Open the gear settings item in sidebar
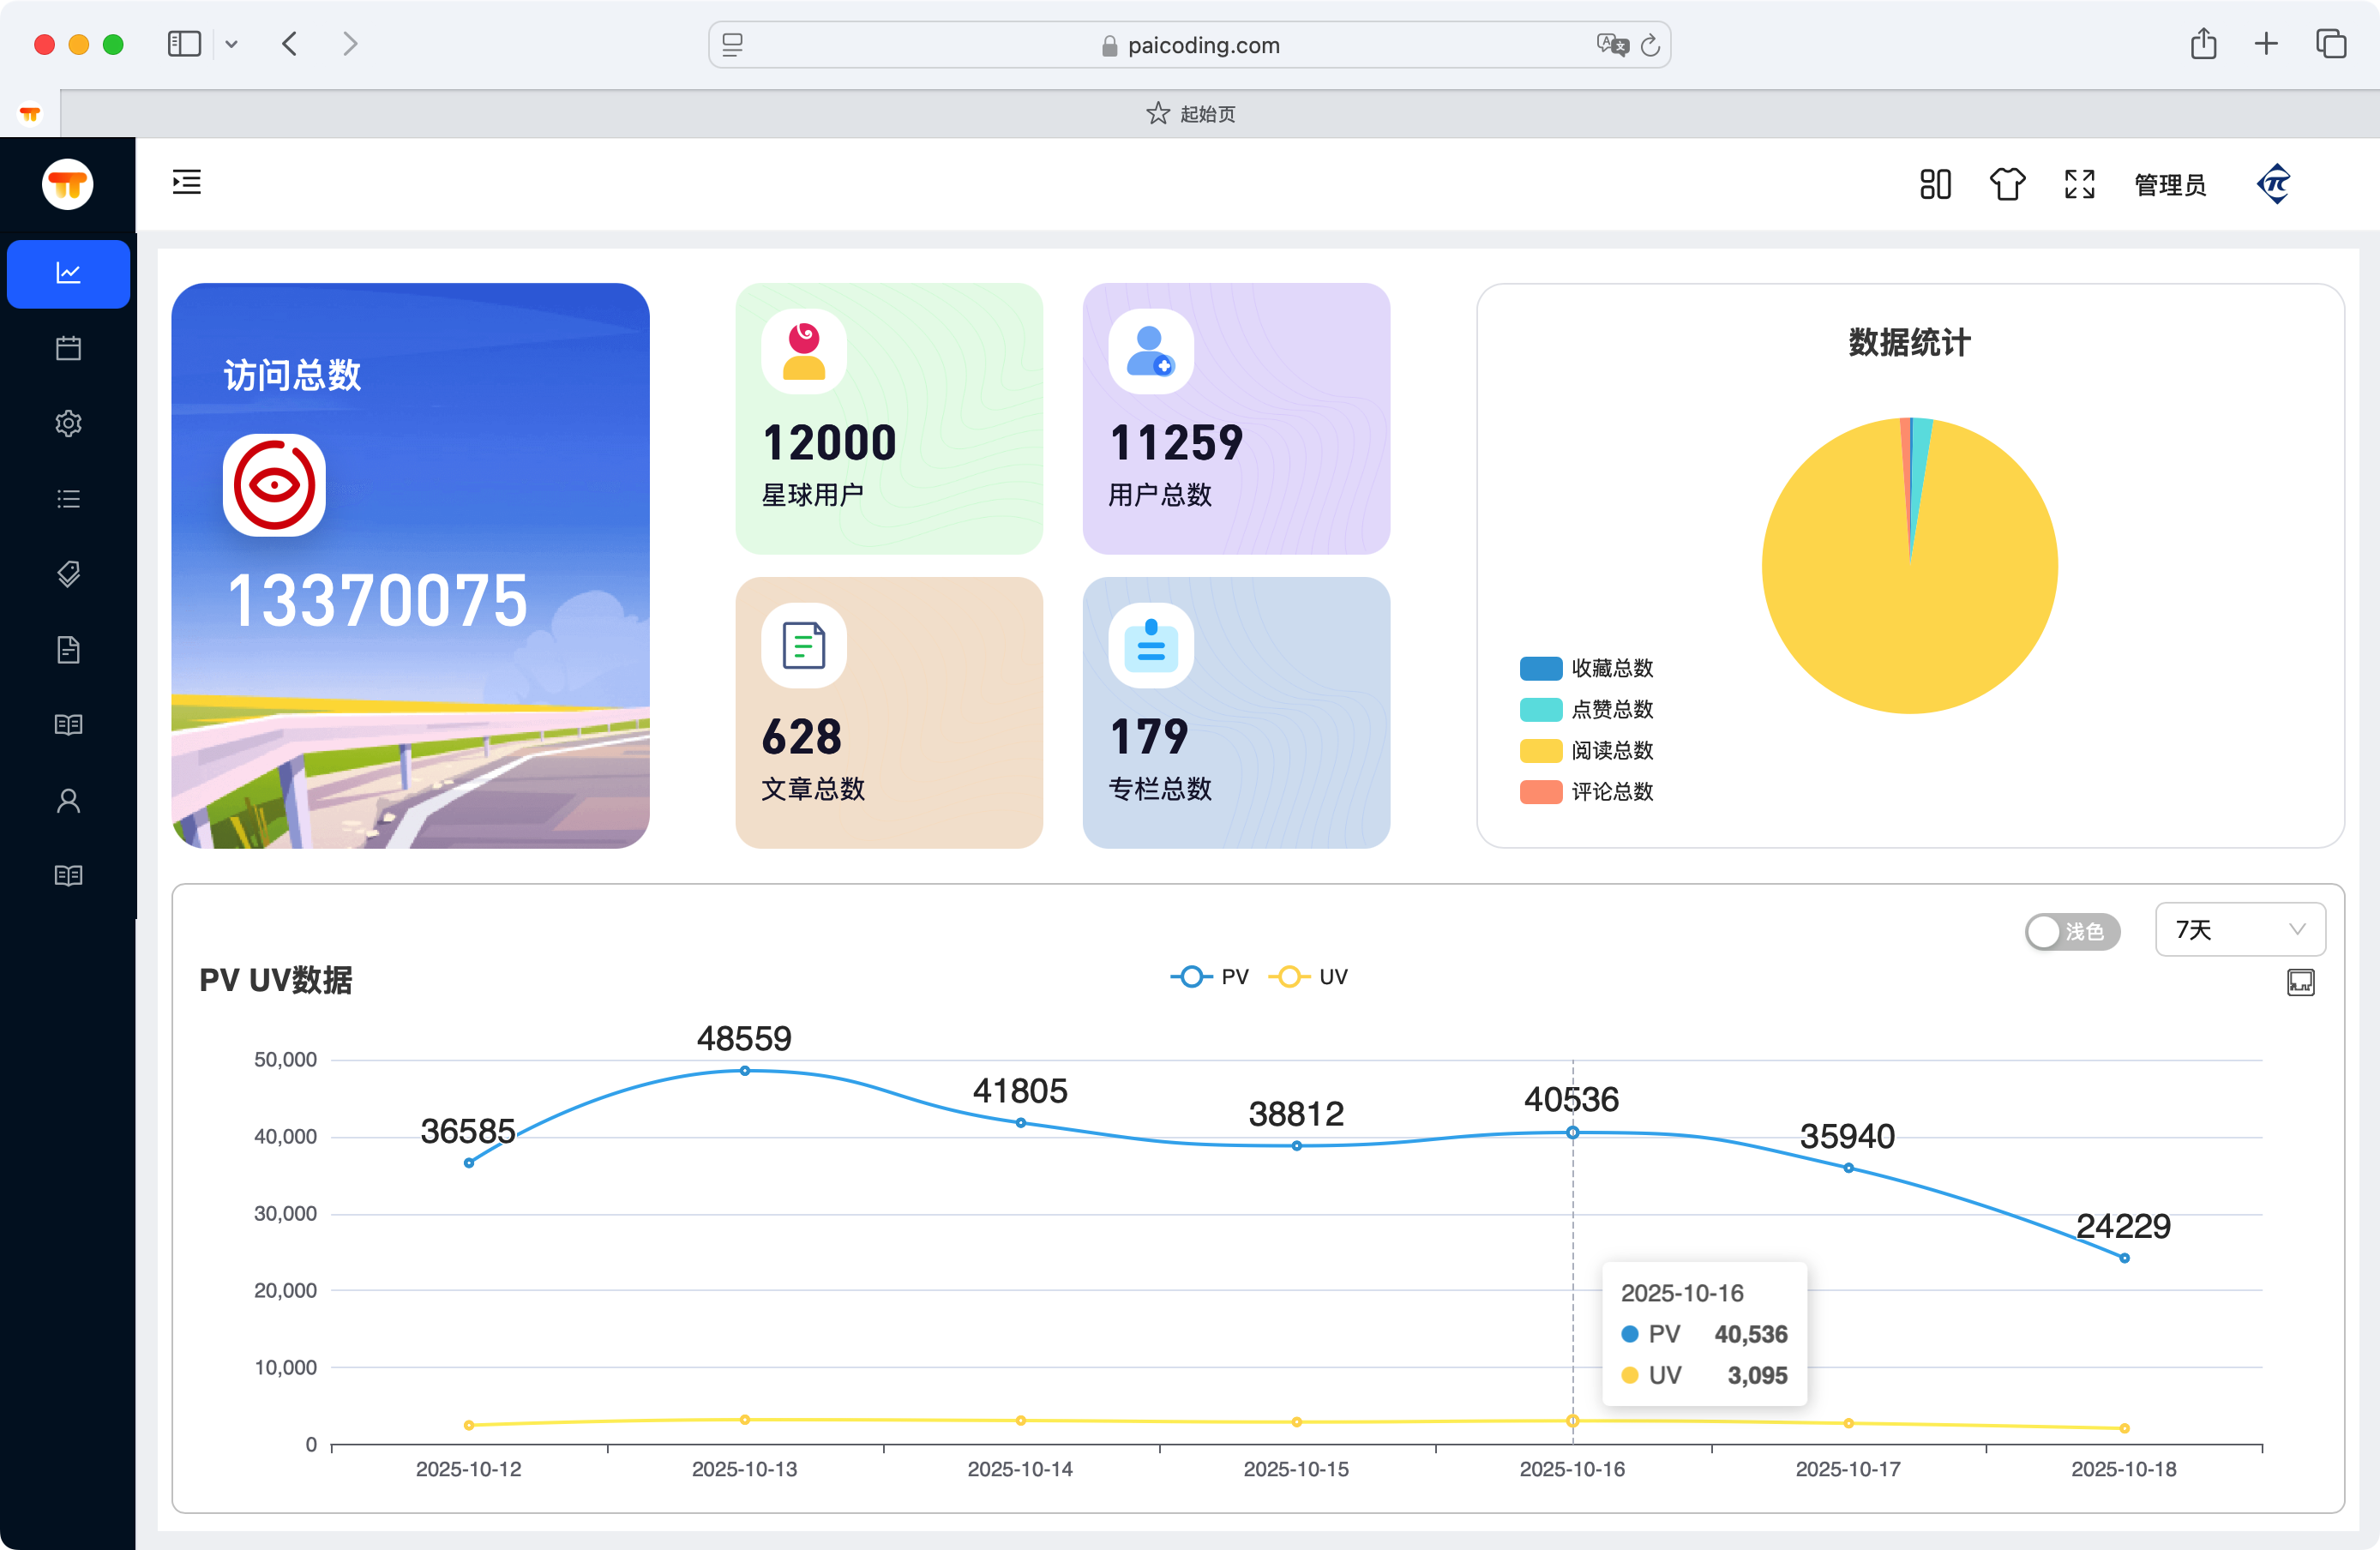Image resolution: width=2380 pixels, height=1550 pixels. click(68, 424)
